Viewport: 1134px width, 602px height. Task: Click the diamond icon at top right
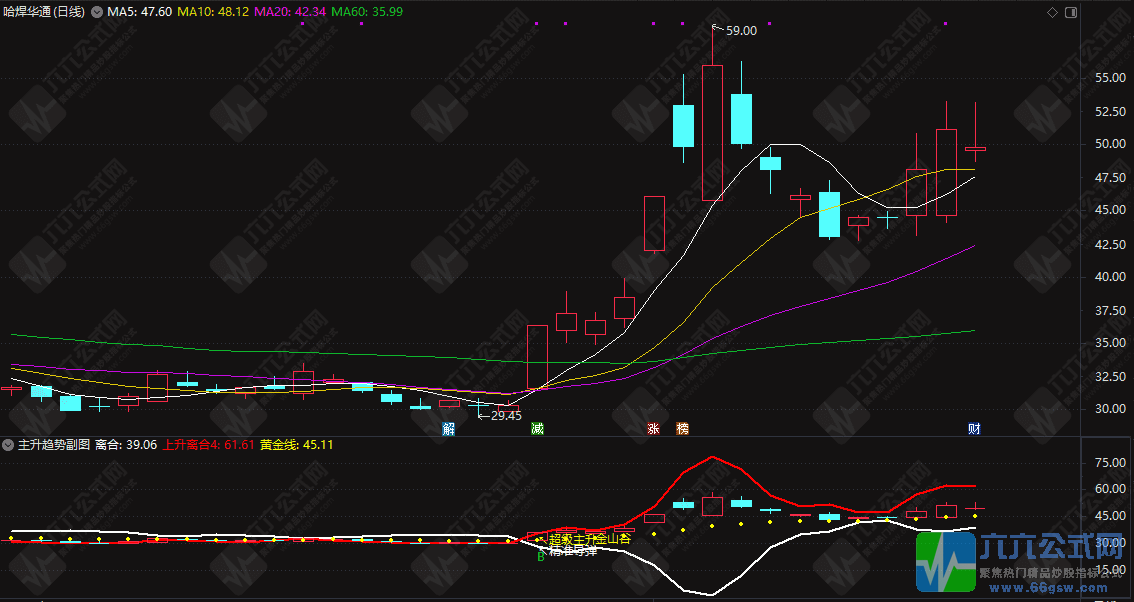[1052, 12]
